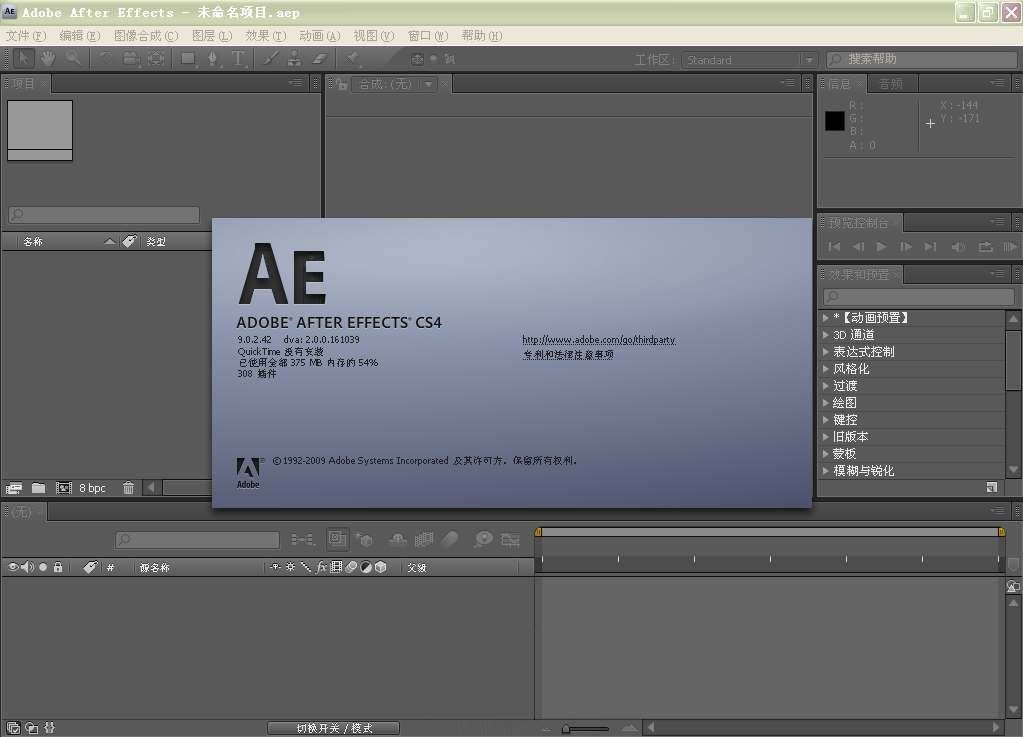Open the 工作区 Standard workspace dropdown
The width and height of the screenshot is (1023, 737).
pos(751,60)
